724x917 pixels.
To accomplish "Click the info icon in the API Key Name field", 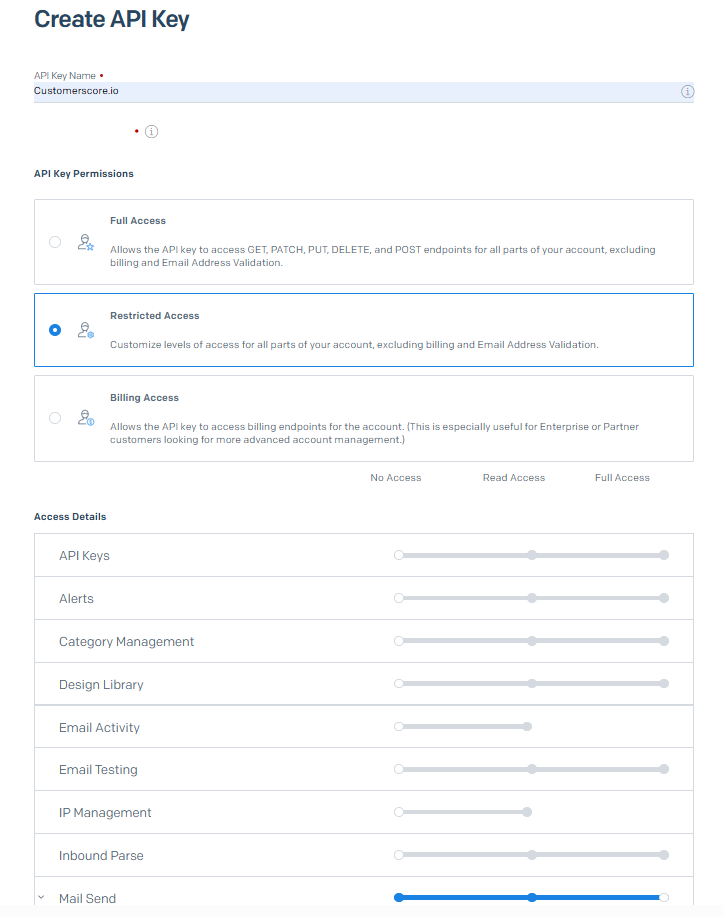I will (x=687, y=91).
